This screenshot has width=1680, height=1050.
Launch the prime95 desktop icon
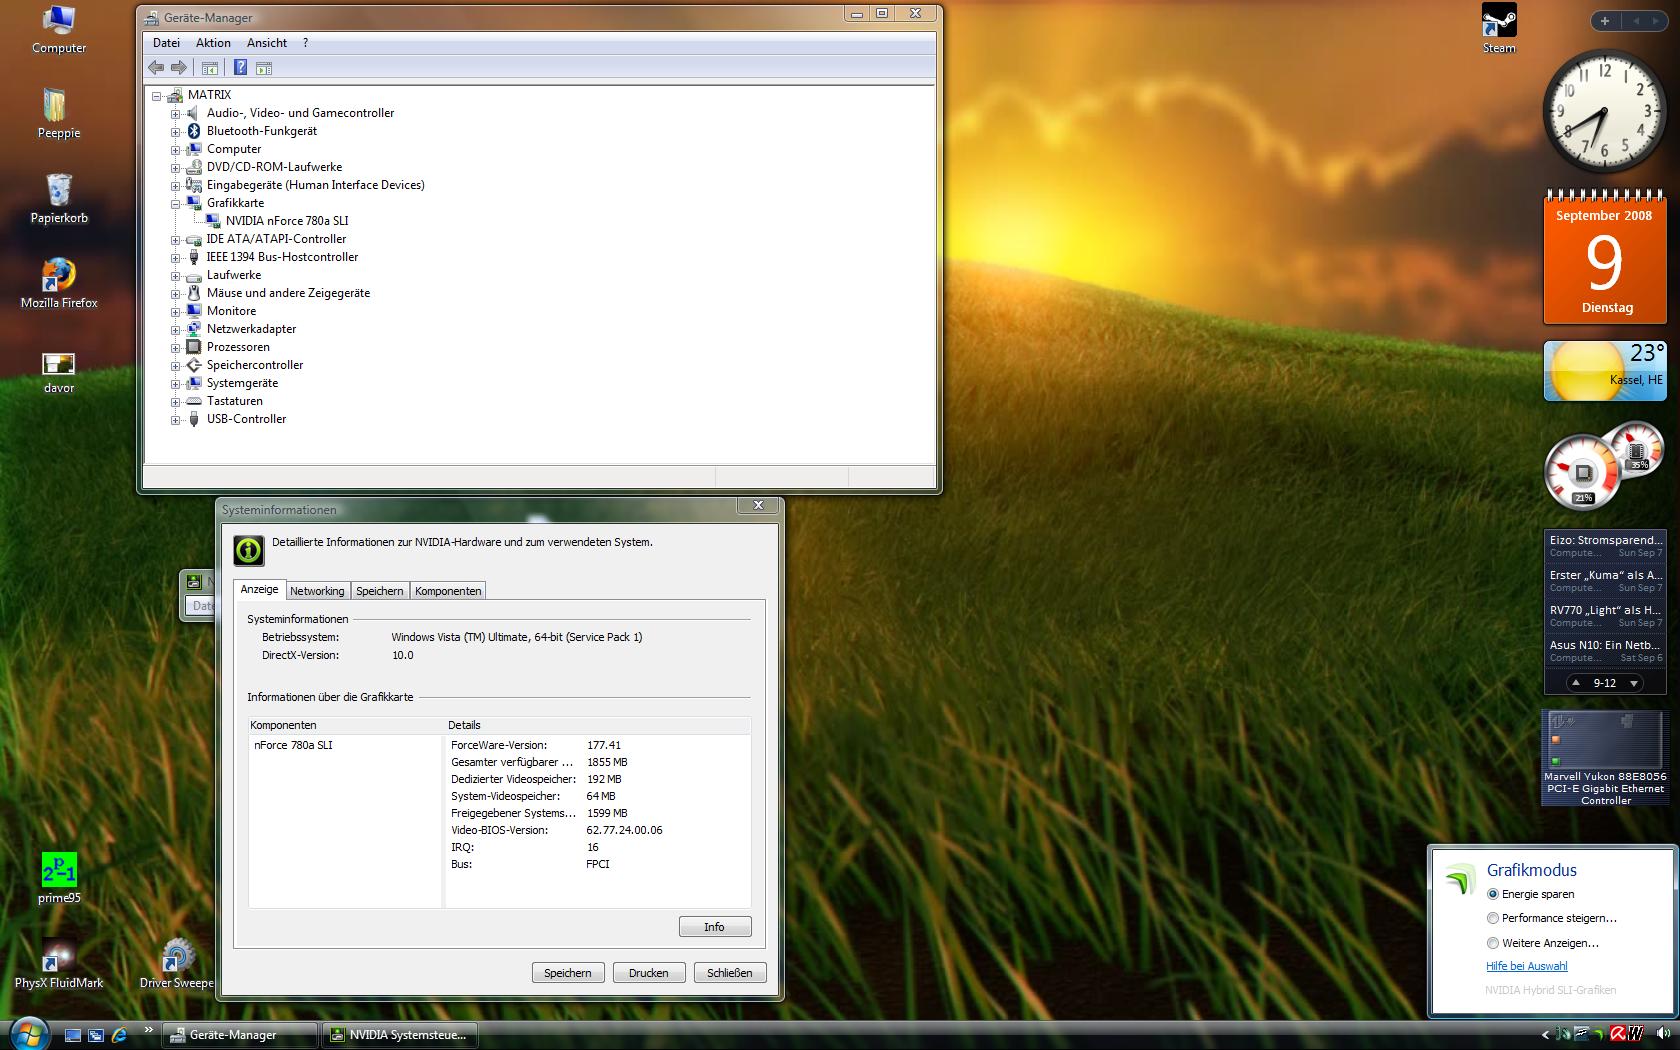pos(59,878)
